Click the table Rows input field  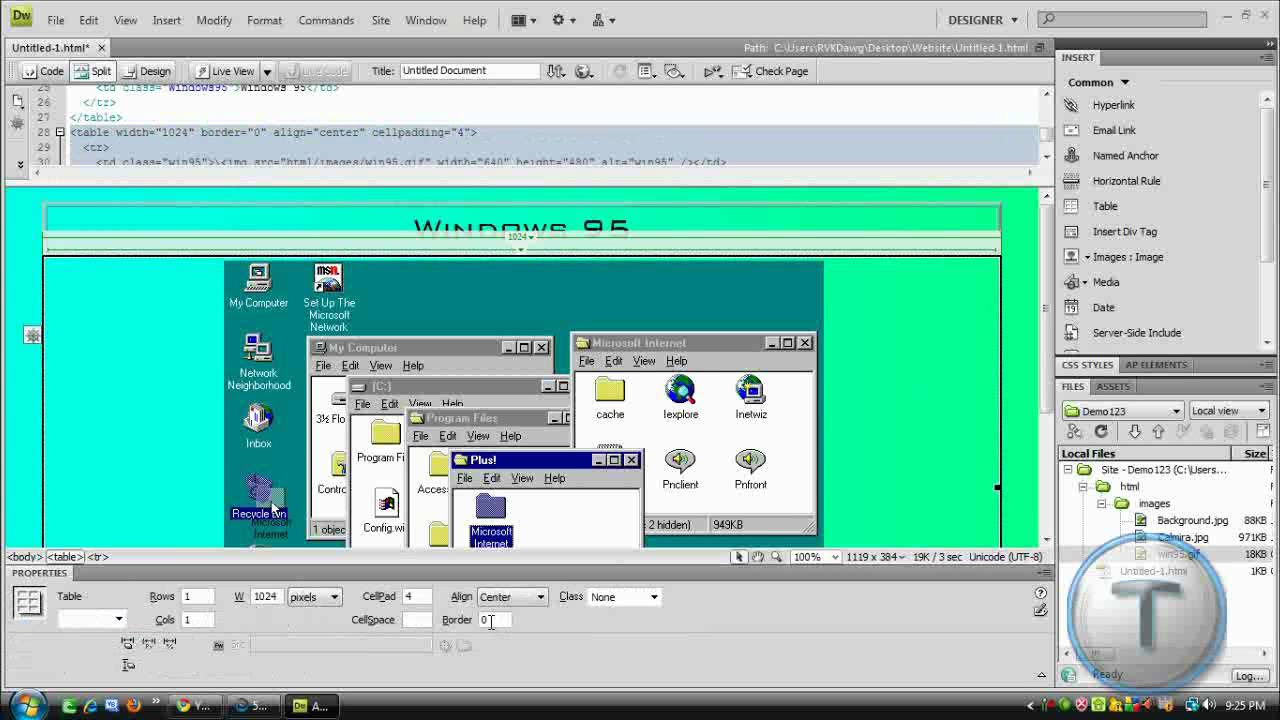(x=197, y=597)
